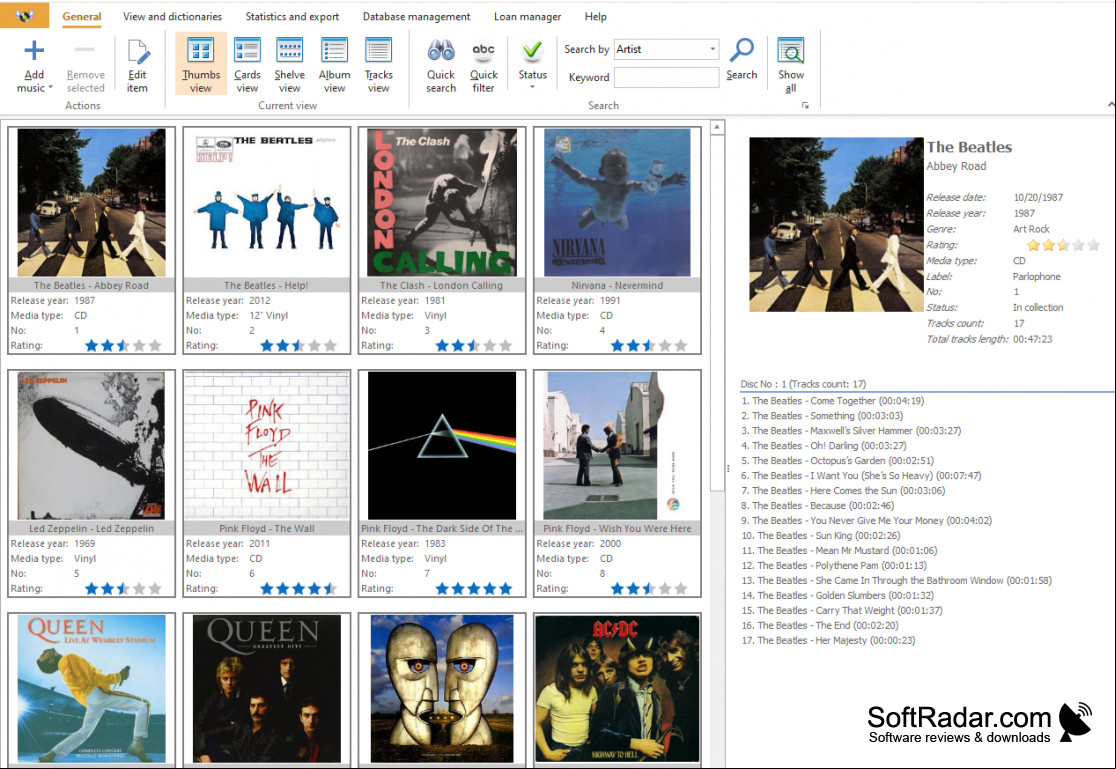This screenshot has width=1116, height=769.
Task: Select track Something
Action: [822, 416]
